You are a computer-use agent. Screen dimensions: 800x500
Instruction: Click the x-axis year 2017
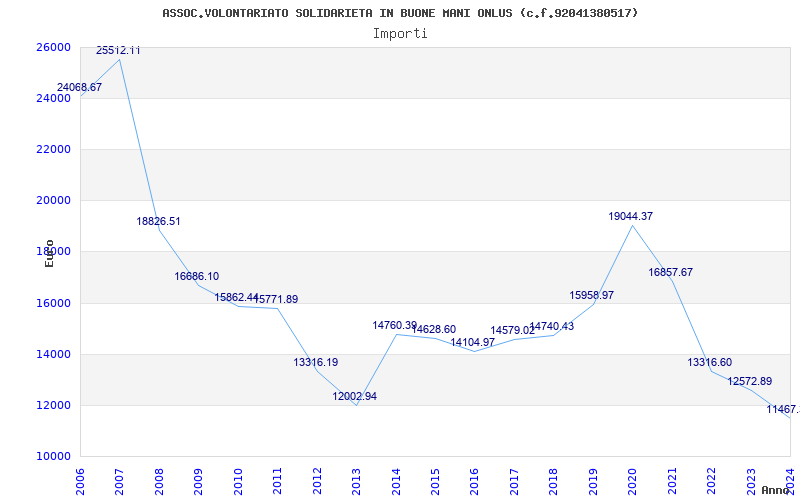514,481
